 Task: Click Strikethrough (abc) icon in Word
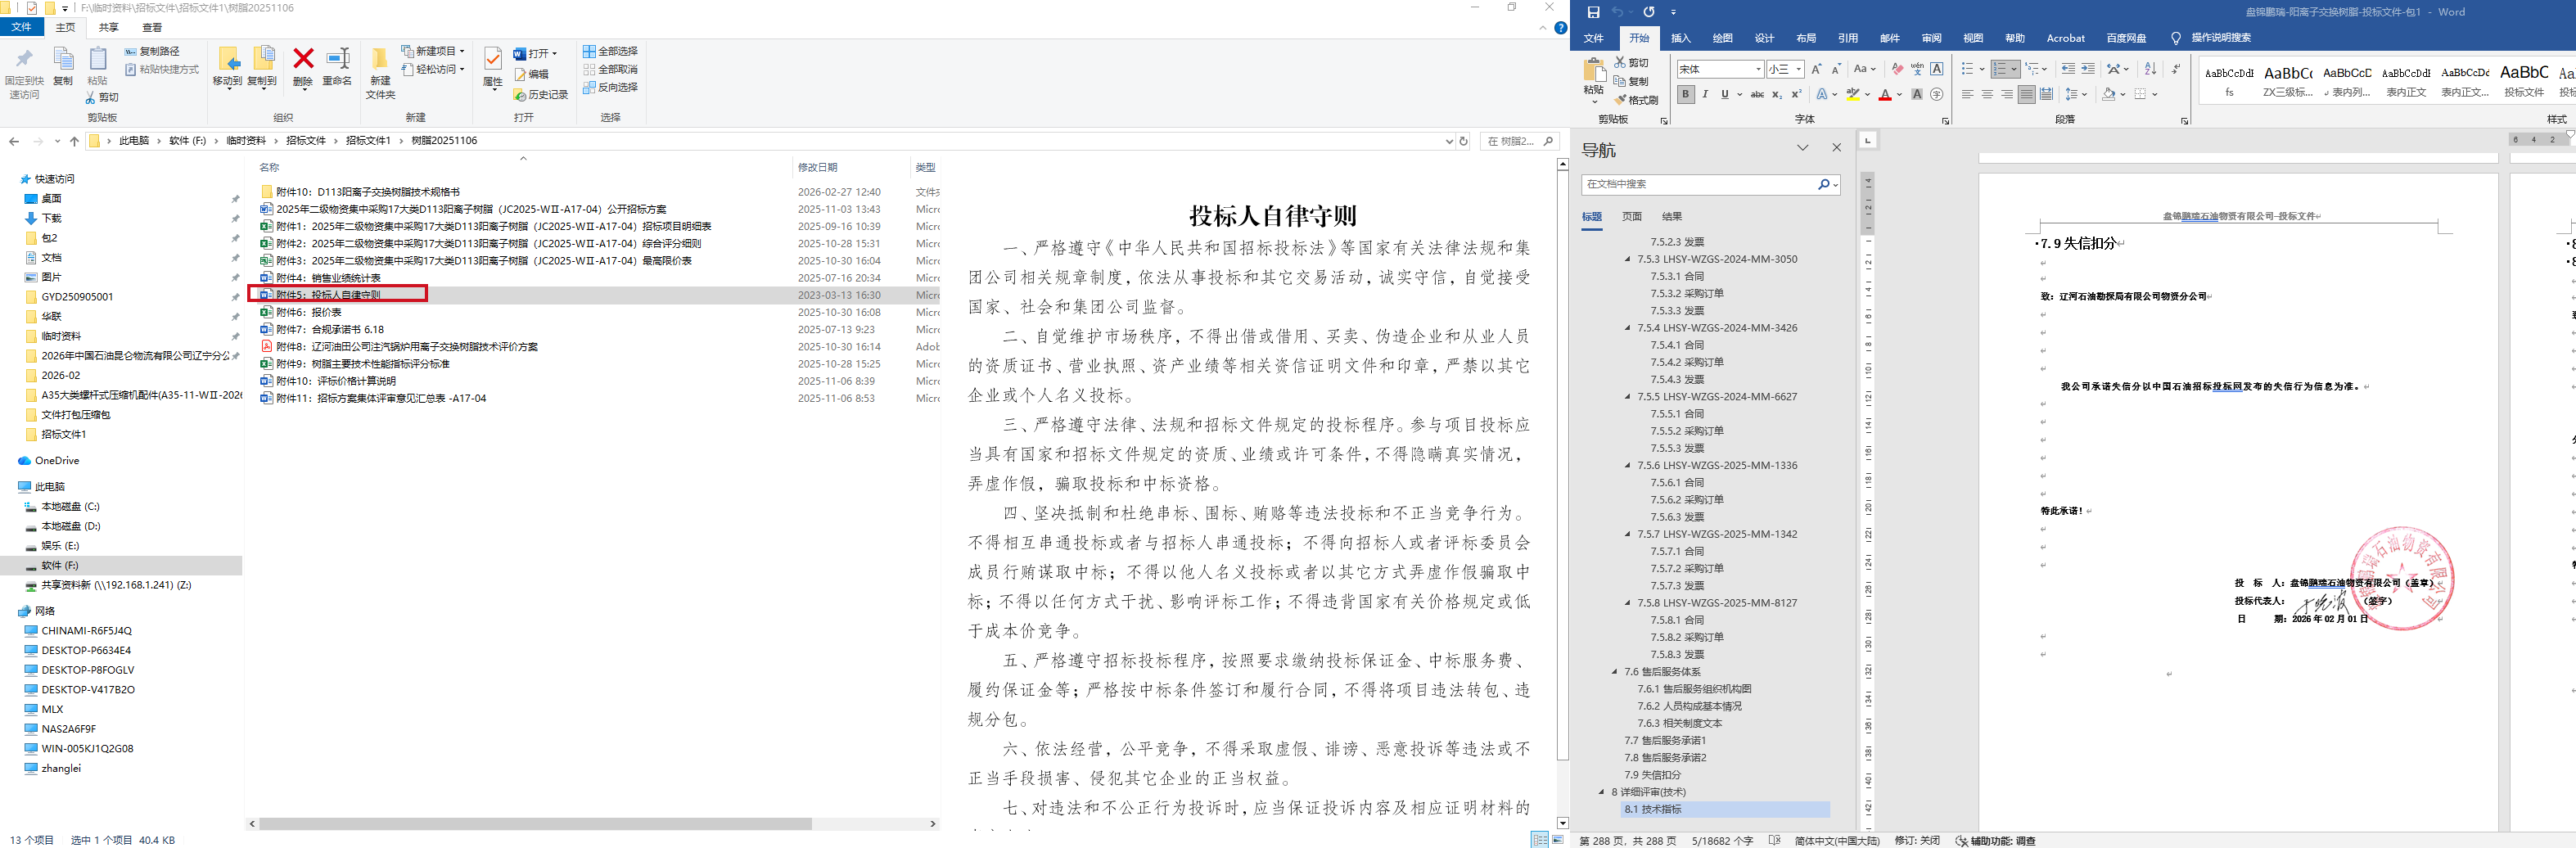1757,94
